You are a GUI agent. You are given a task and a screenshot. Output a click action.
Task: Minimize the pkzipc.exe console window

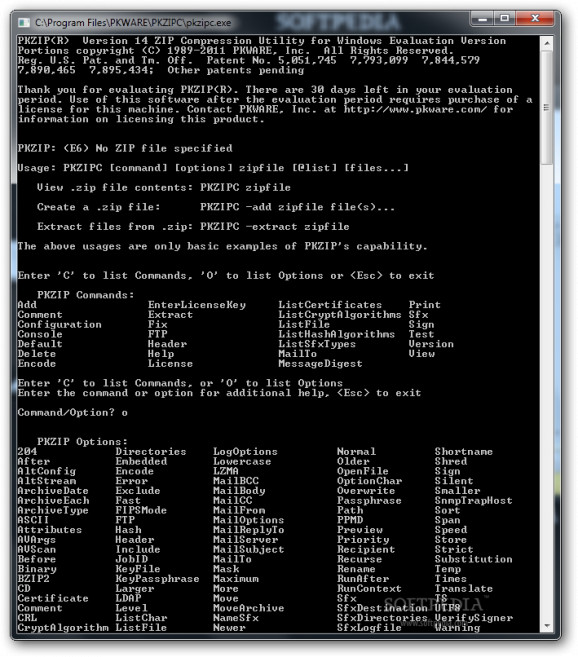(482, 19)
